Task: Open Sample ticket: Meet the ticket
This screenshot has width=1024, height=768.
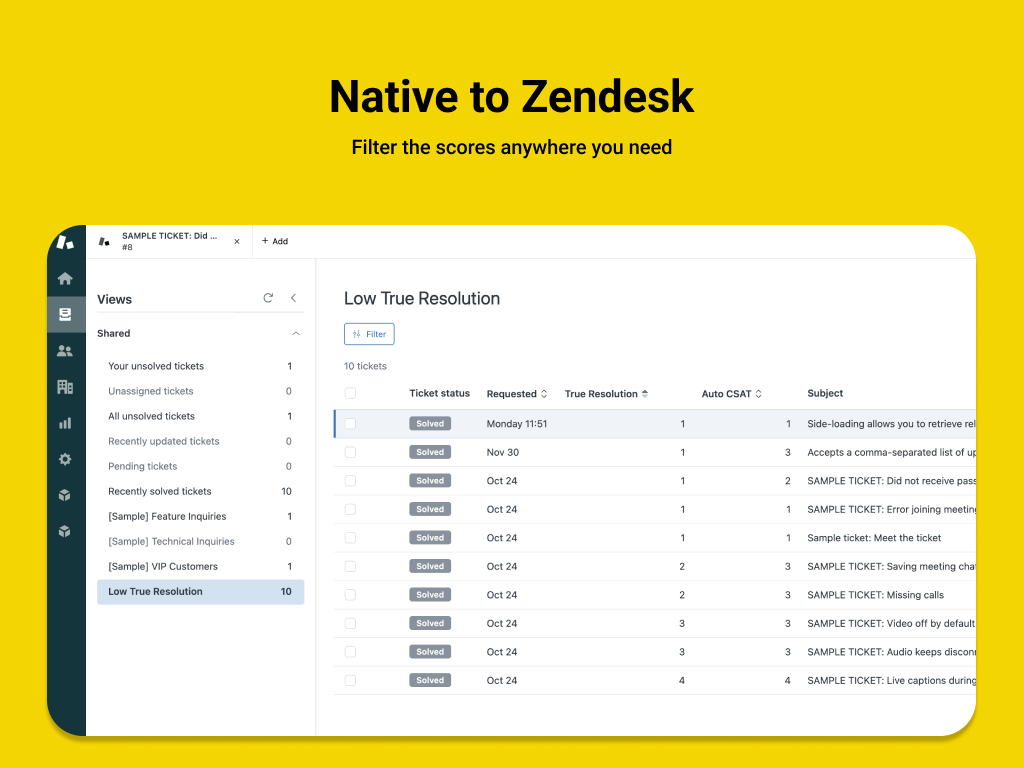Action: point(874,537)
